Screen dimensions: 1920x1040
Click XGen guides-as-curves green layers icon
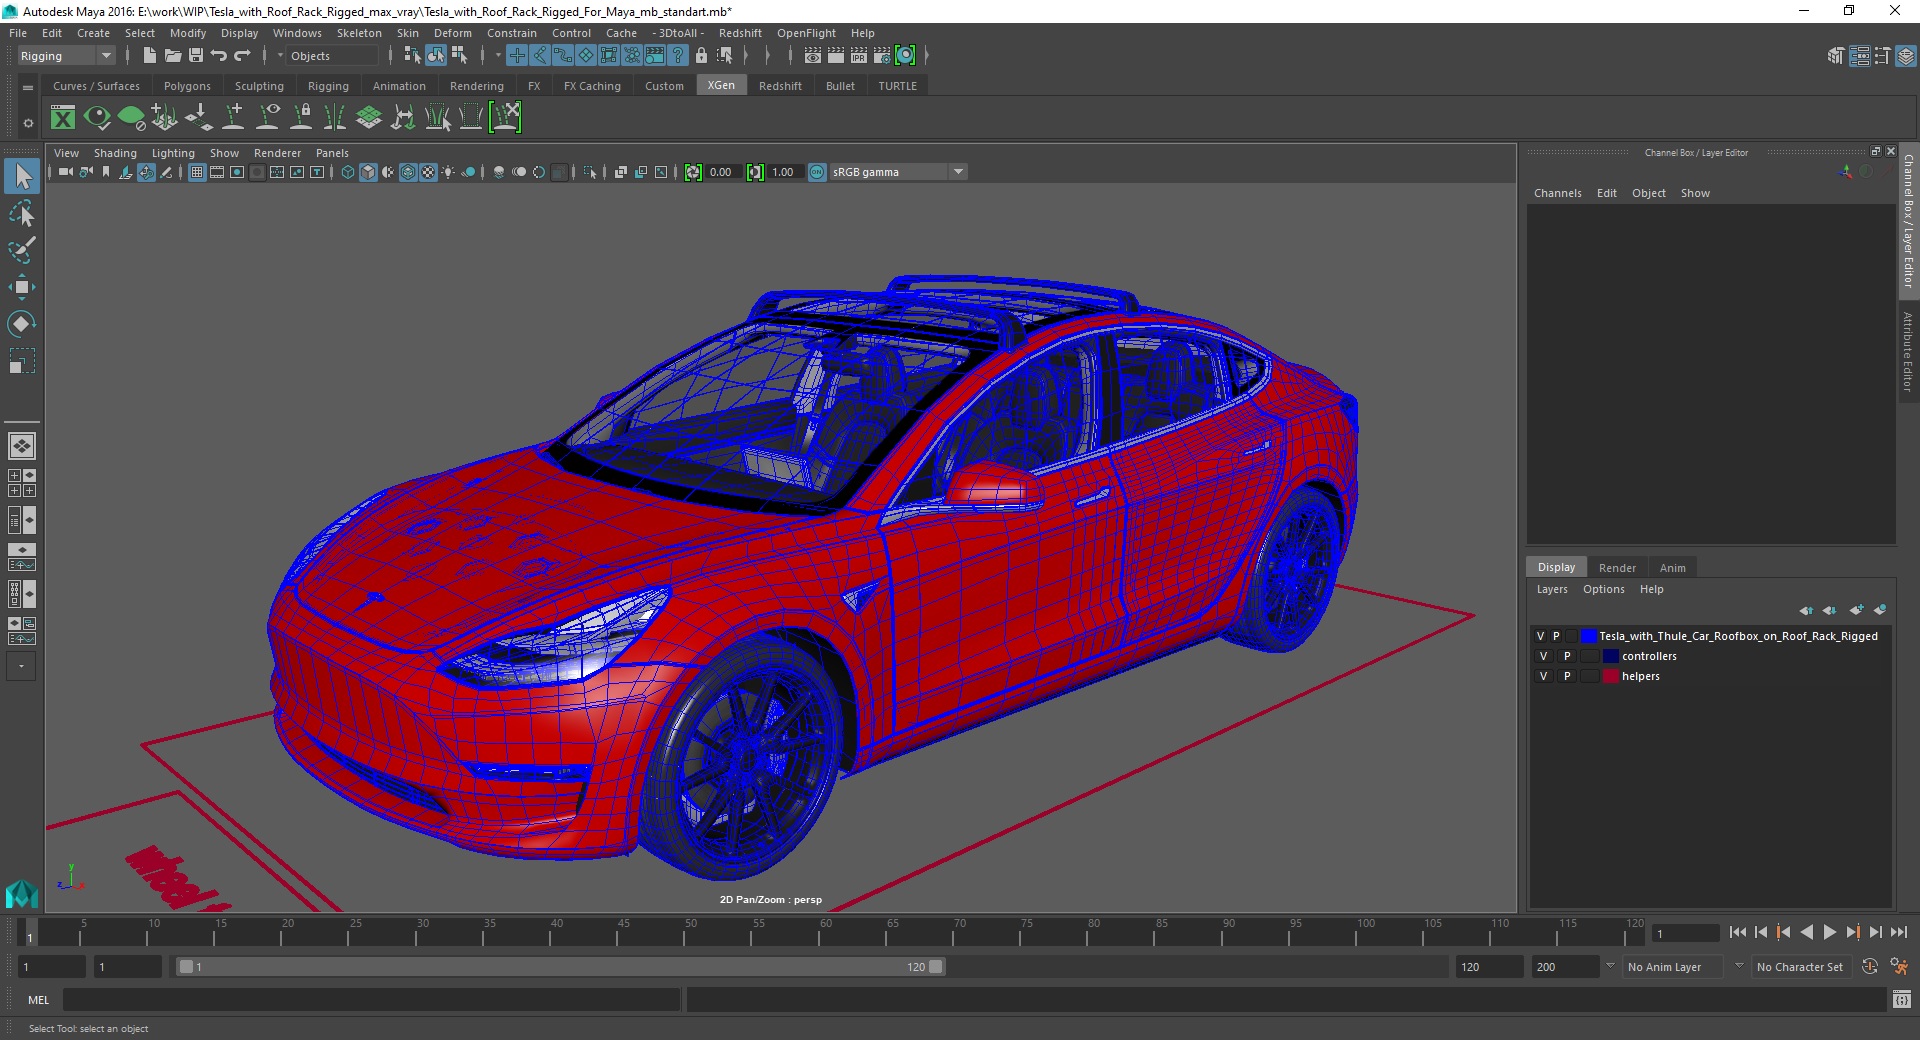[x=369, y=118]
